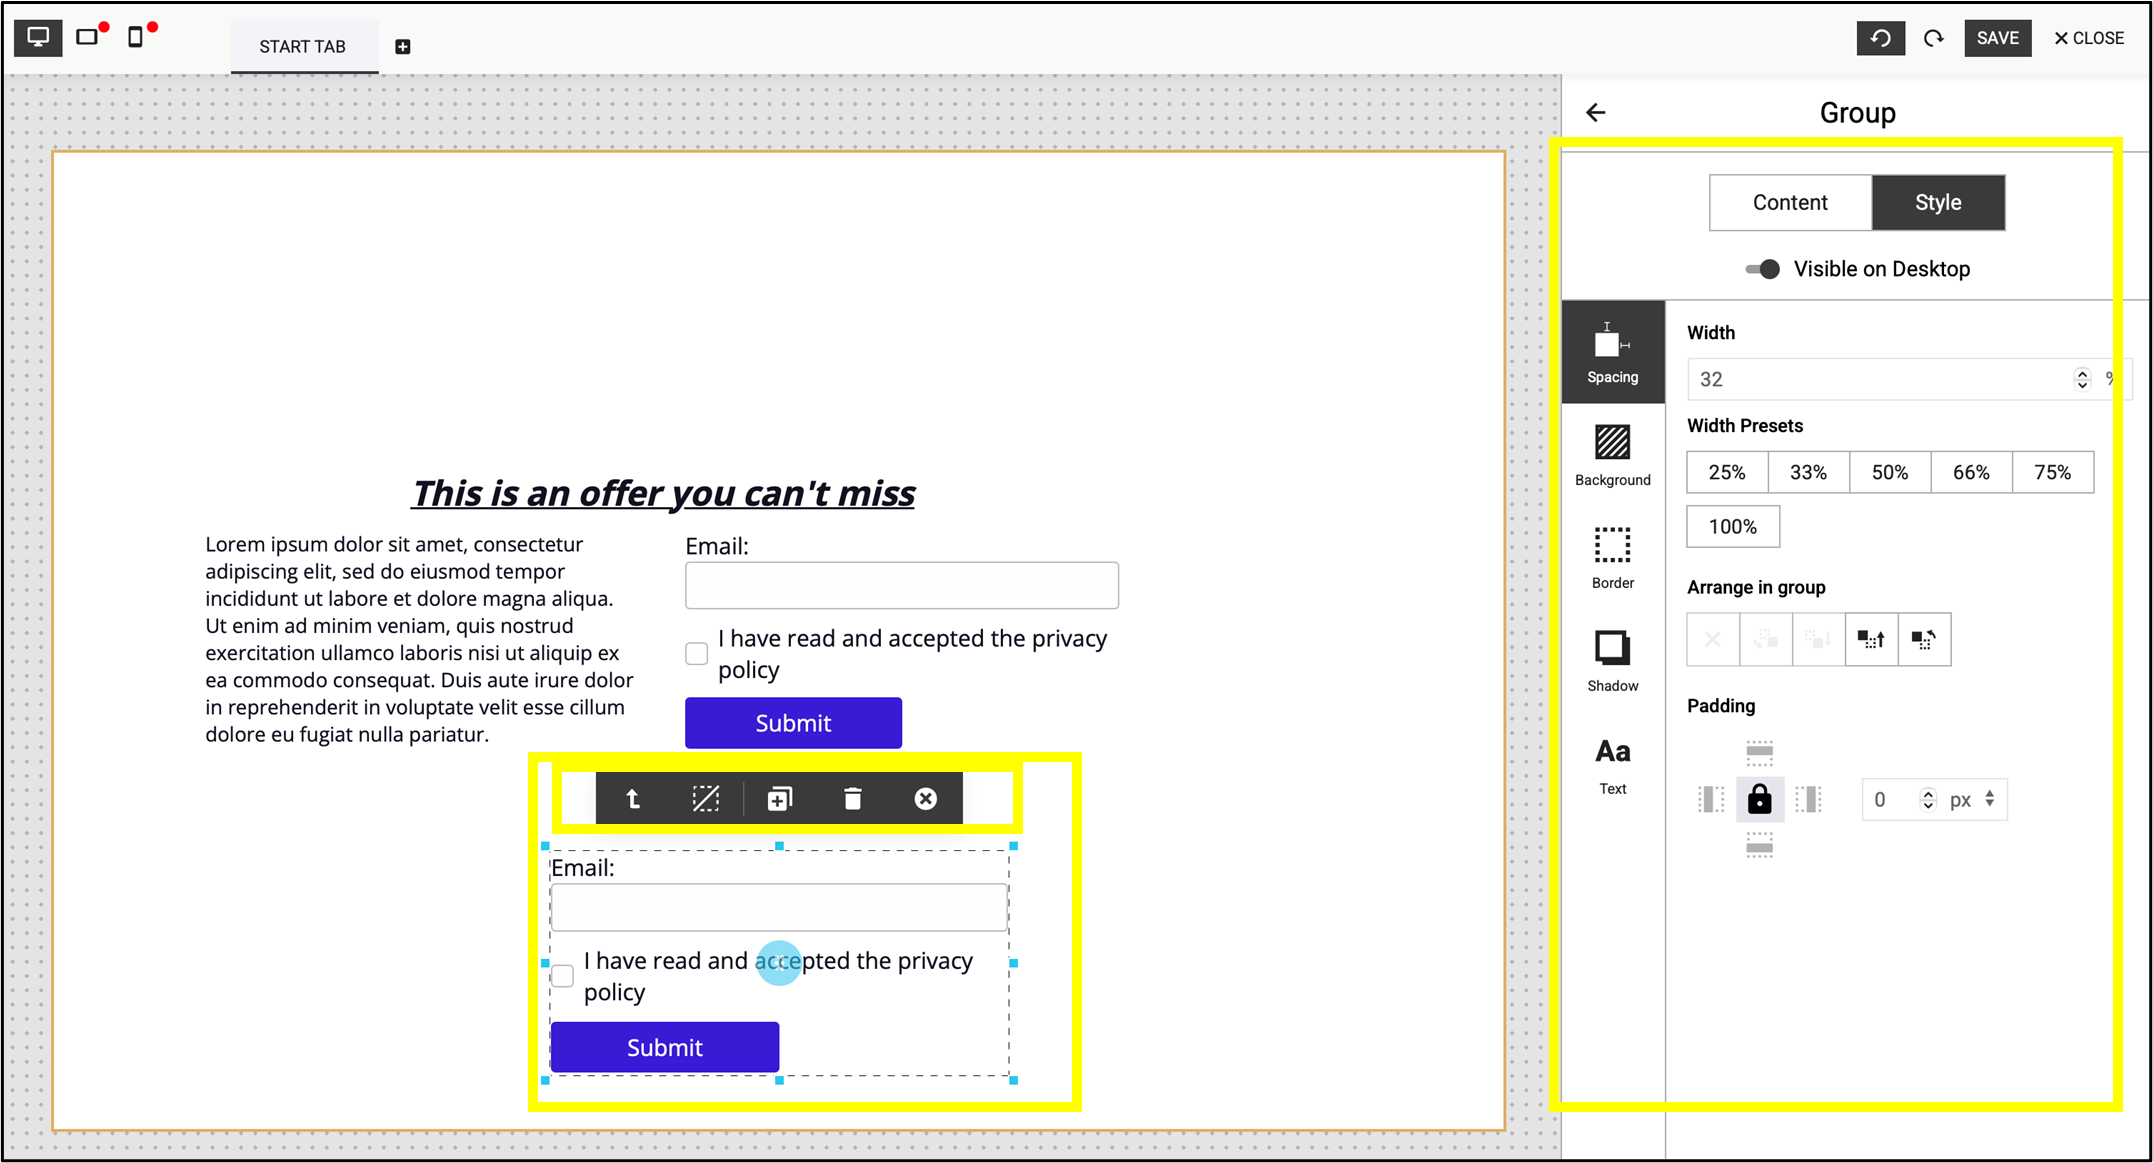Duplicate the selected group via toolbar
Screen dimensions: 2153x1163
click(779, 799)
